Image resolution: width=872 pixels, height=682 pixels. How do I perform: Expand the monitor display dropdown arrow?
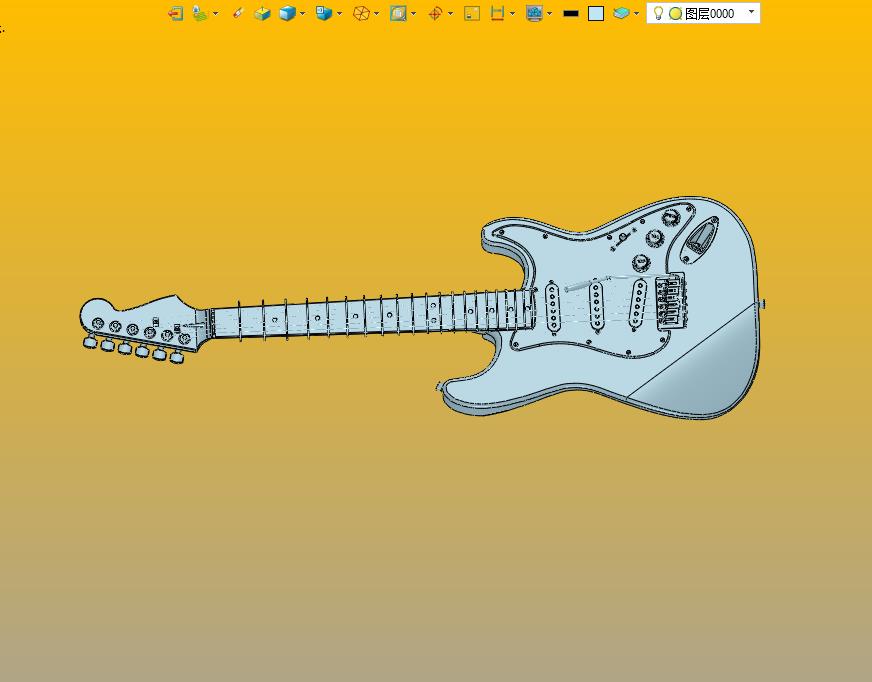[x=549, y=13]
